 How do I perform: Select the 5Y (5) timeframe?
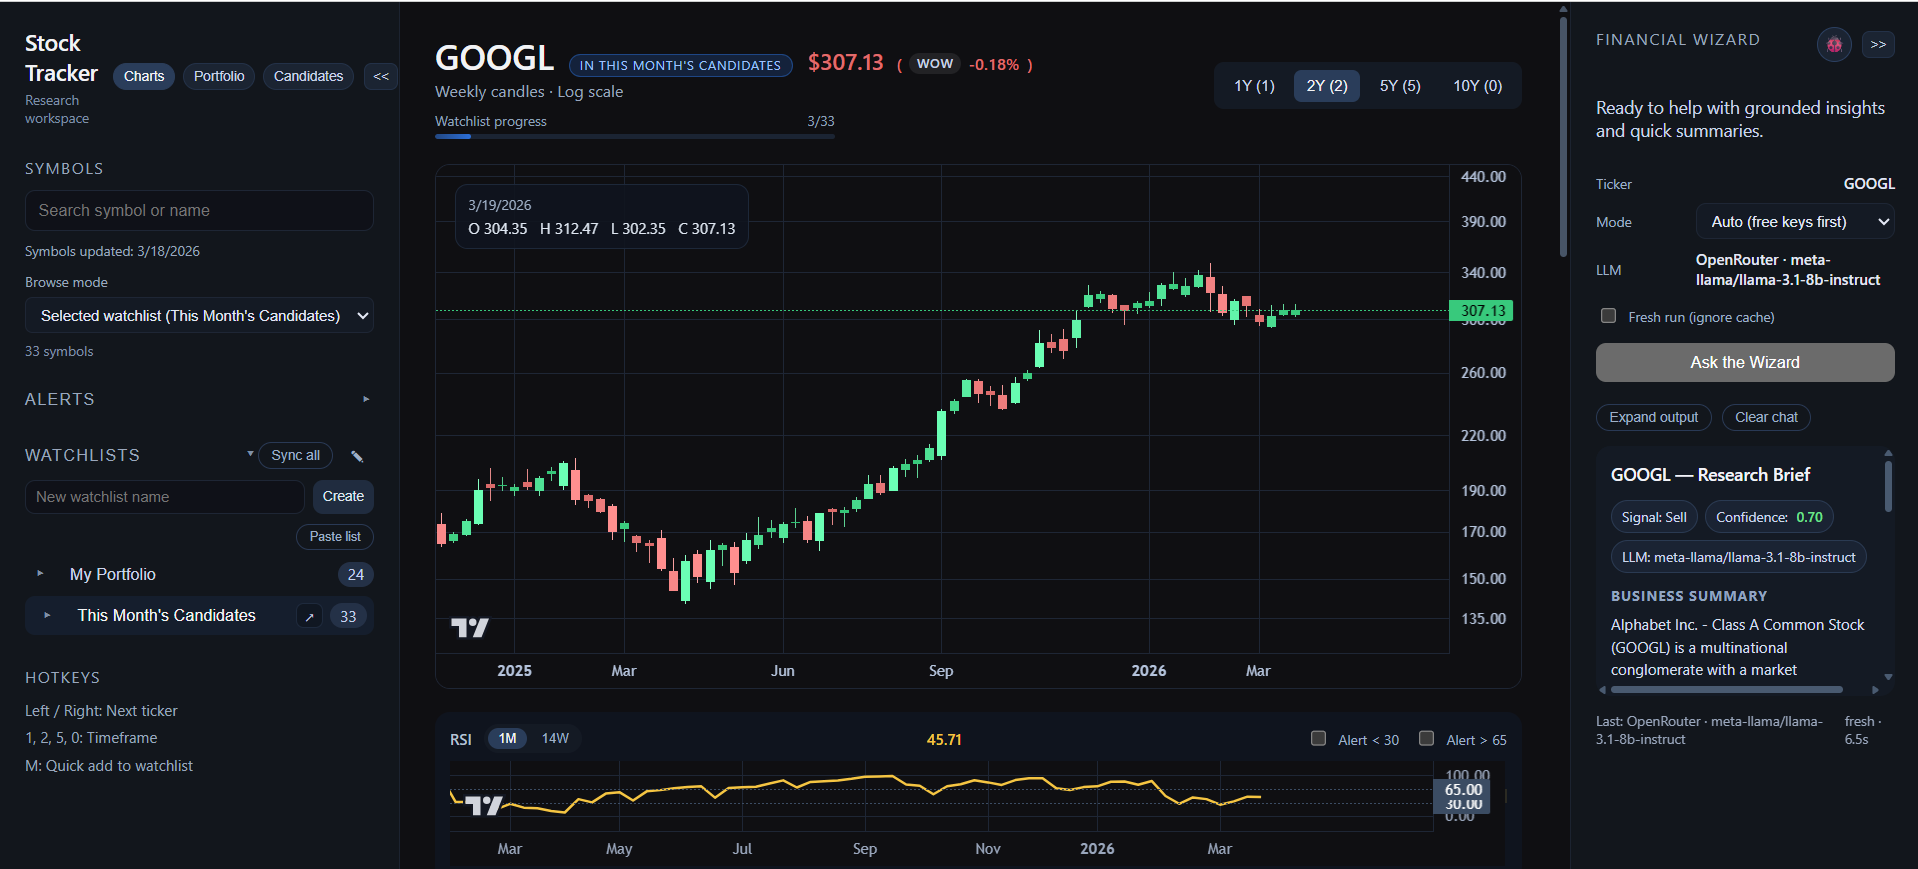click(1400, 86)
